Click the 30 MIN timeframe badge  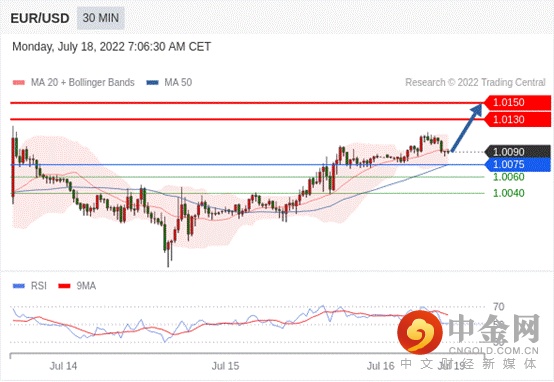click(x=101, y=18)
